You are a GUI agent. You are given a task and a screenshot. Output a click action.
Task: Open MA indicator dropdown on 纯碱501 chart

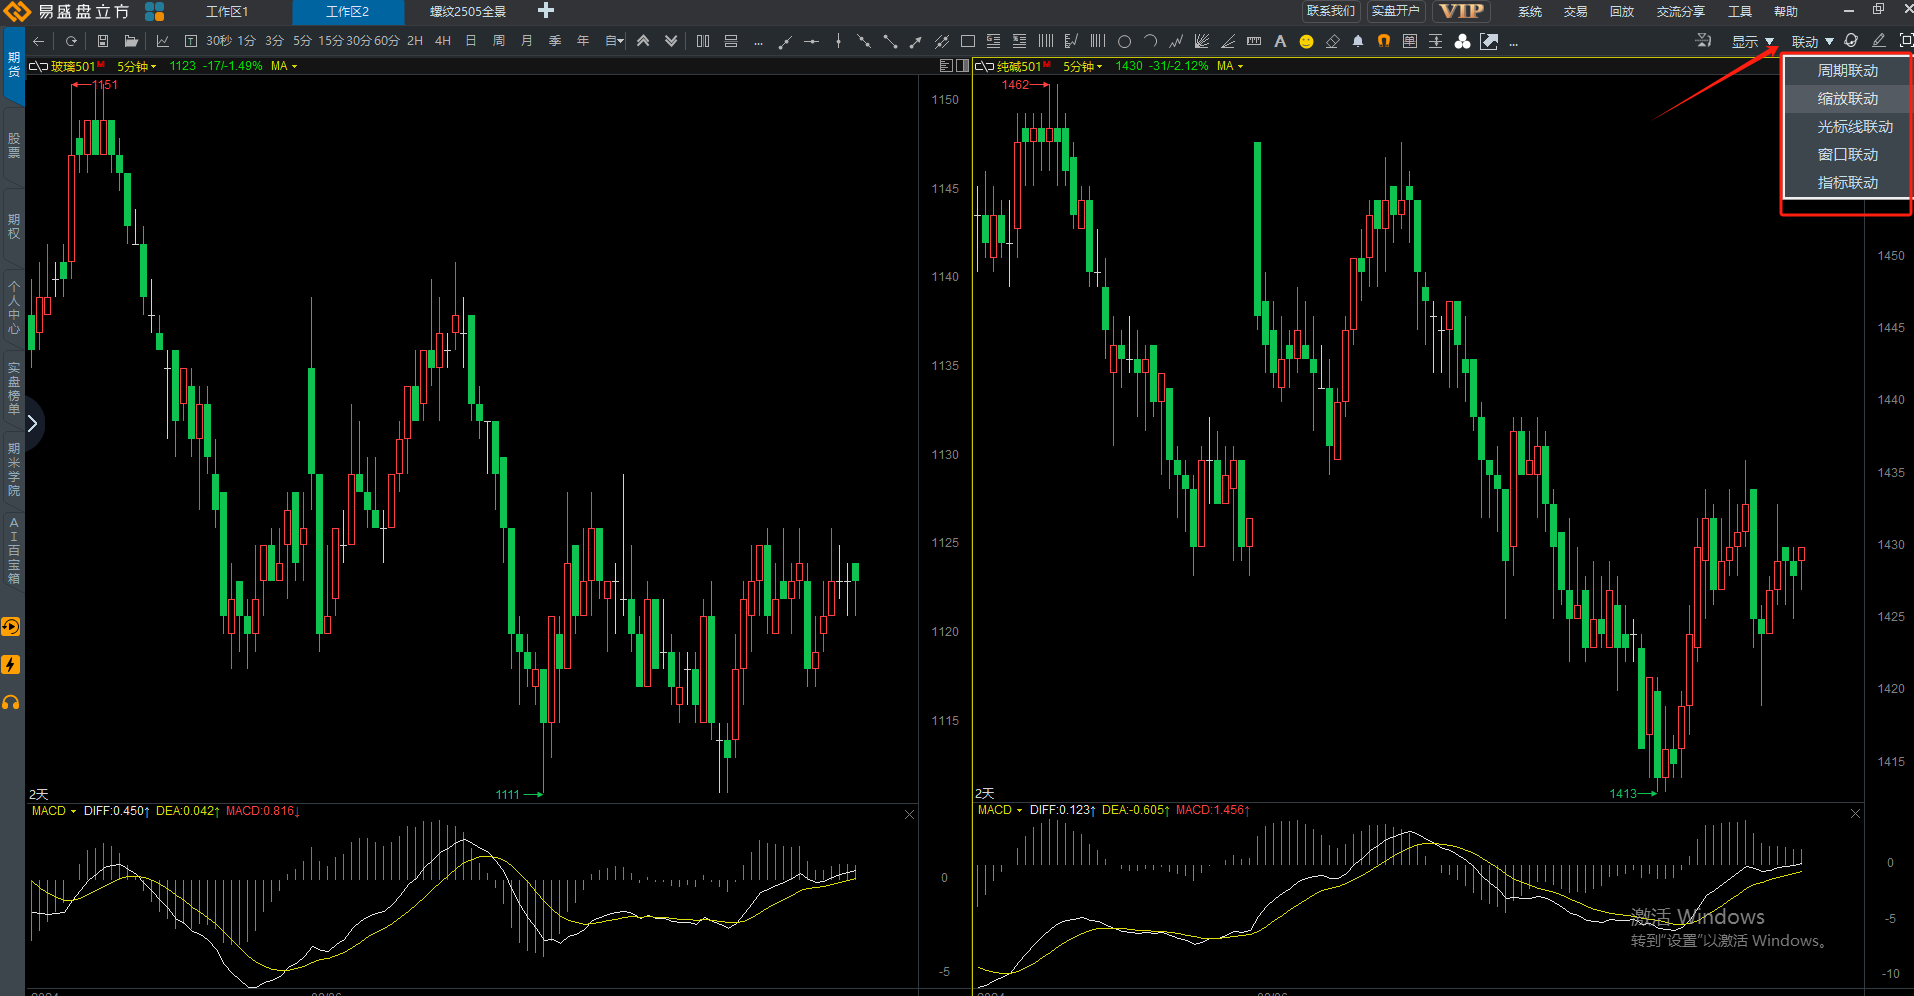[x=1230, y=66]
